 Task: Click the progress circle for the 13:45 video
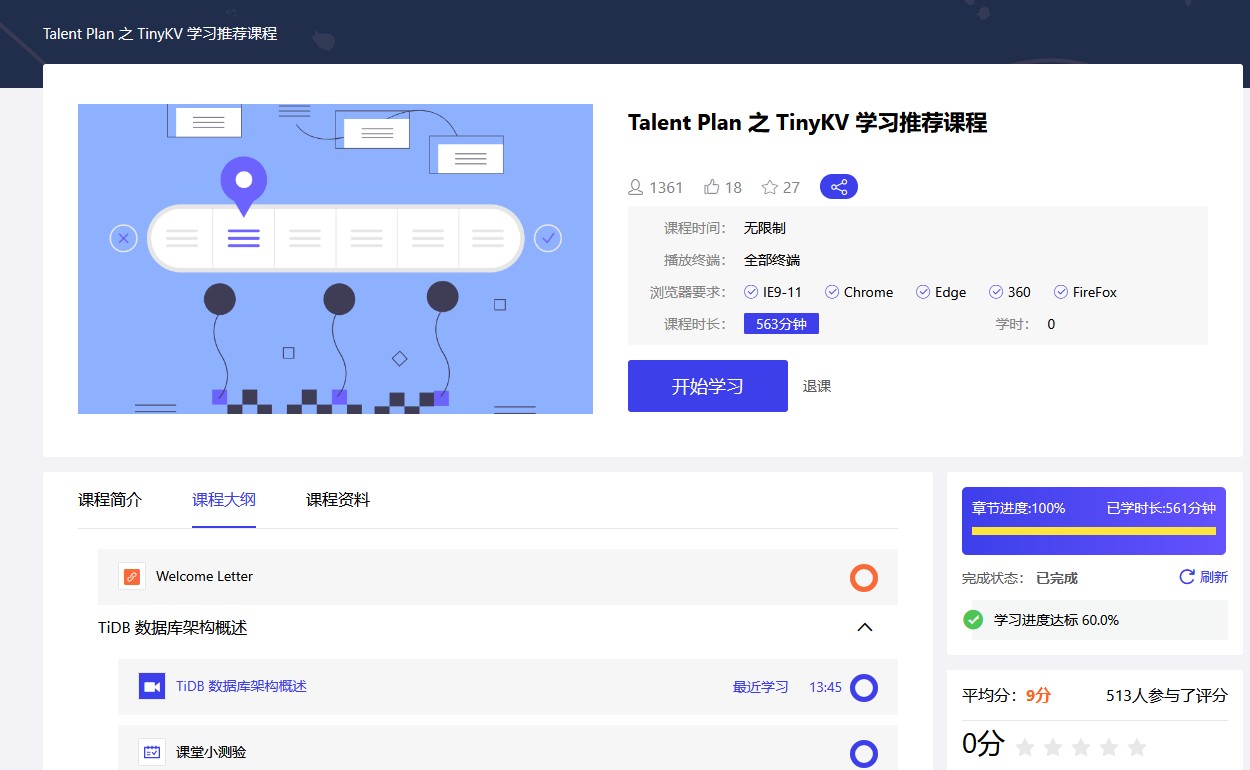[864, 687]
